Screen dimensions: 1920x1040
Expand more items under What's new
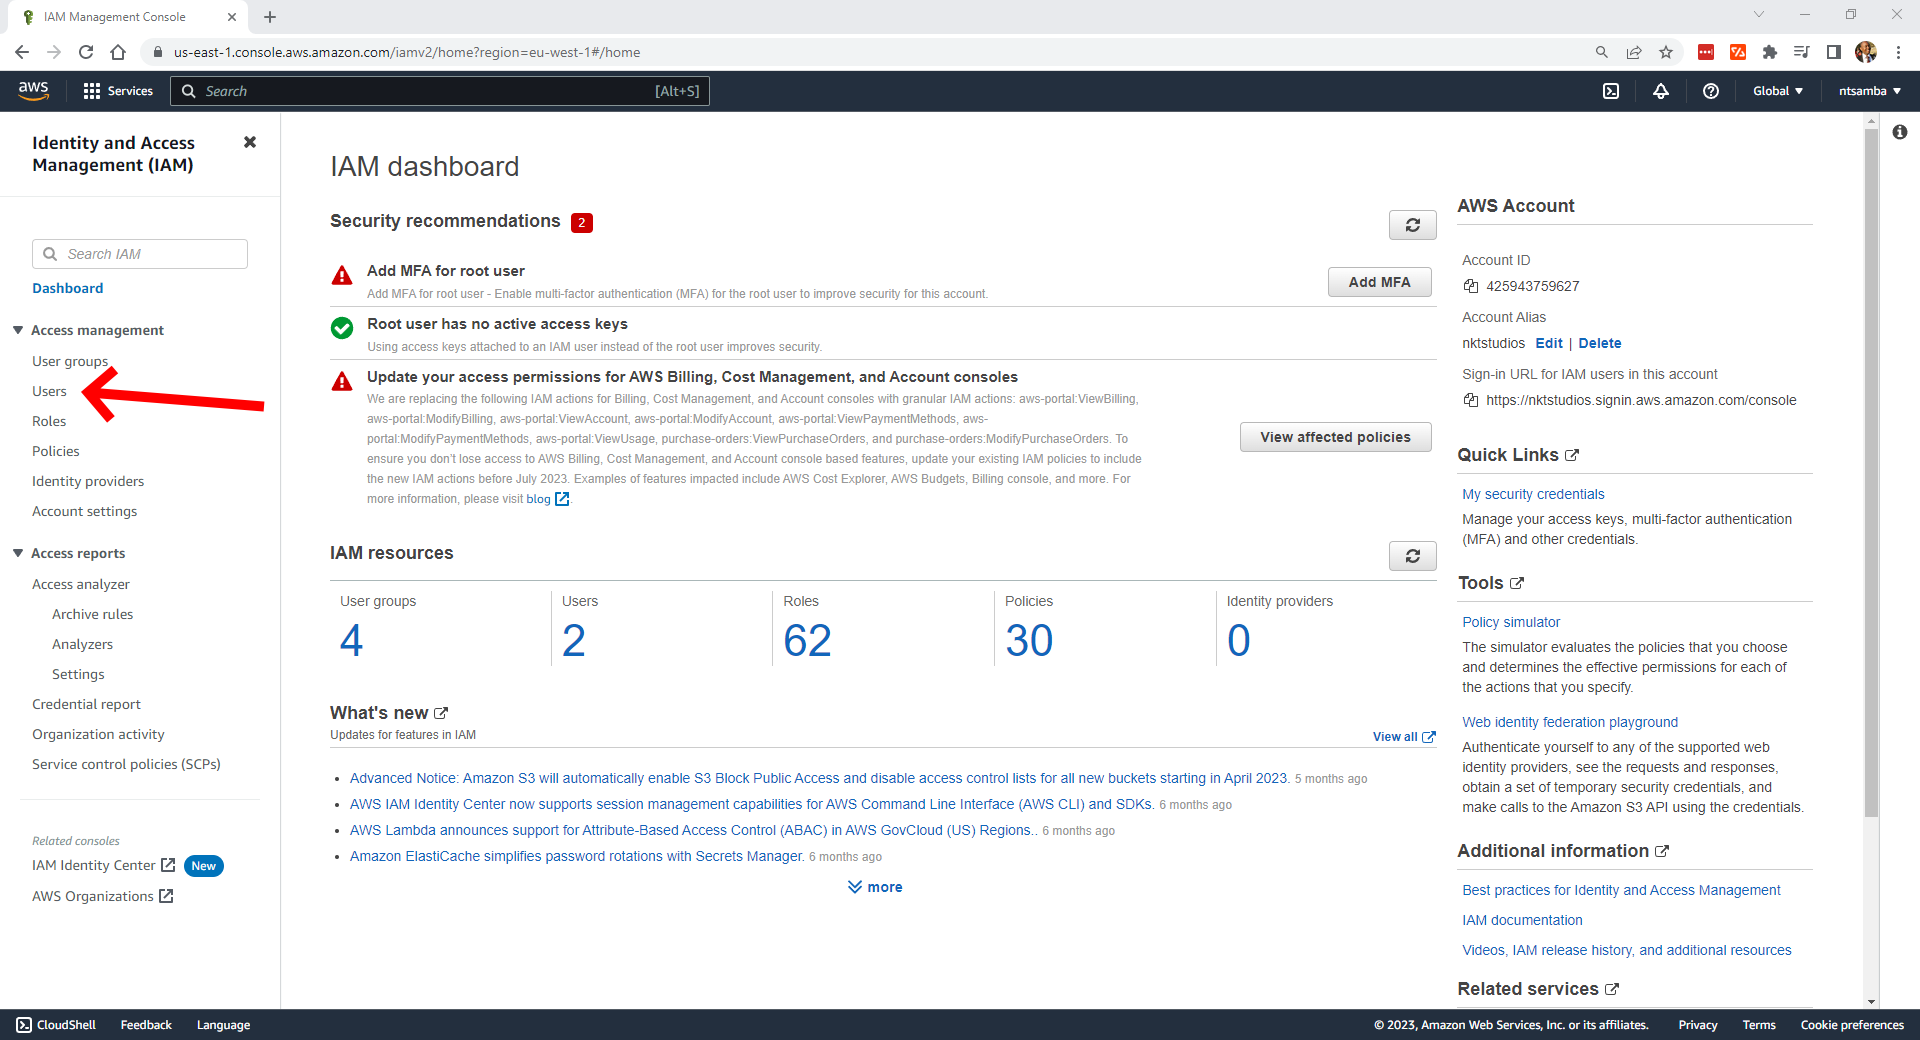click(x=875, y=887)
